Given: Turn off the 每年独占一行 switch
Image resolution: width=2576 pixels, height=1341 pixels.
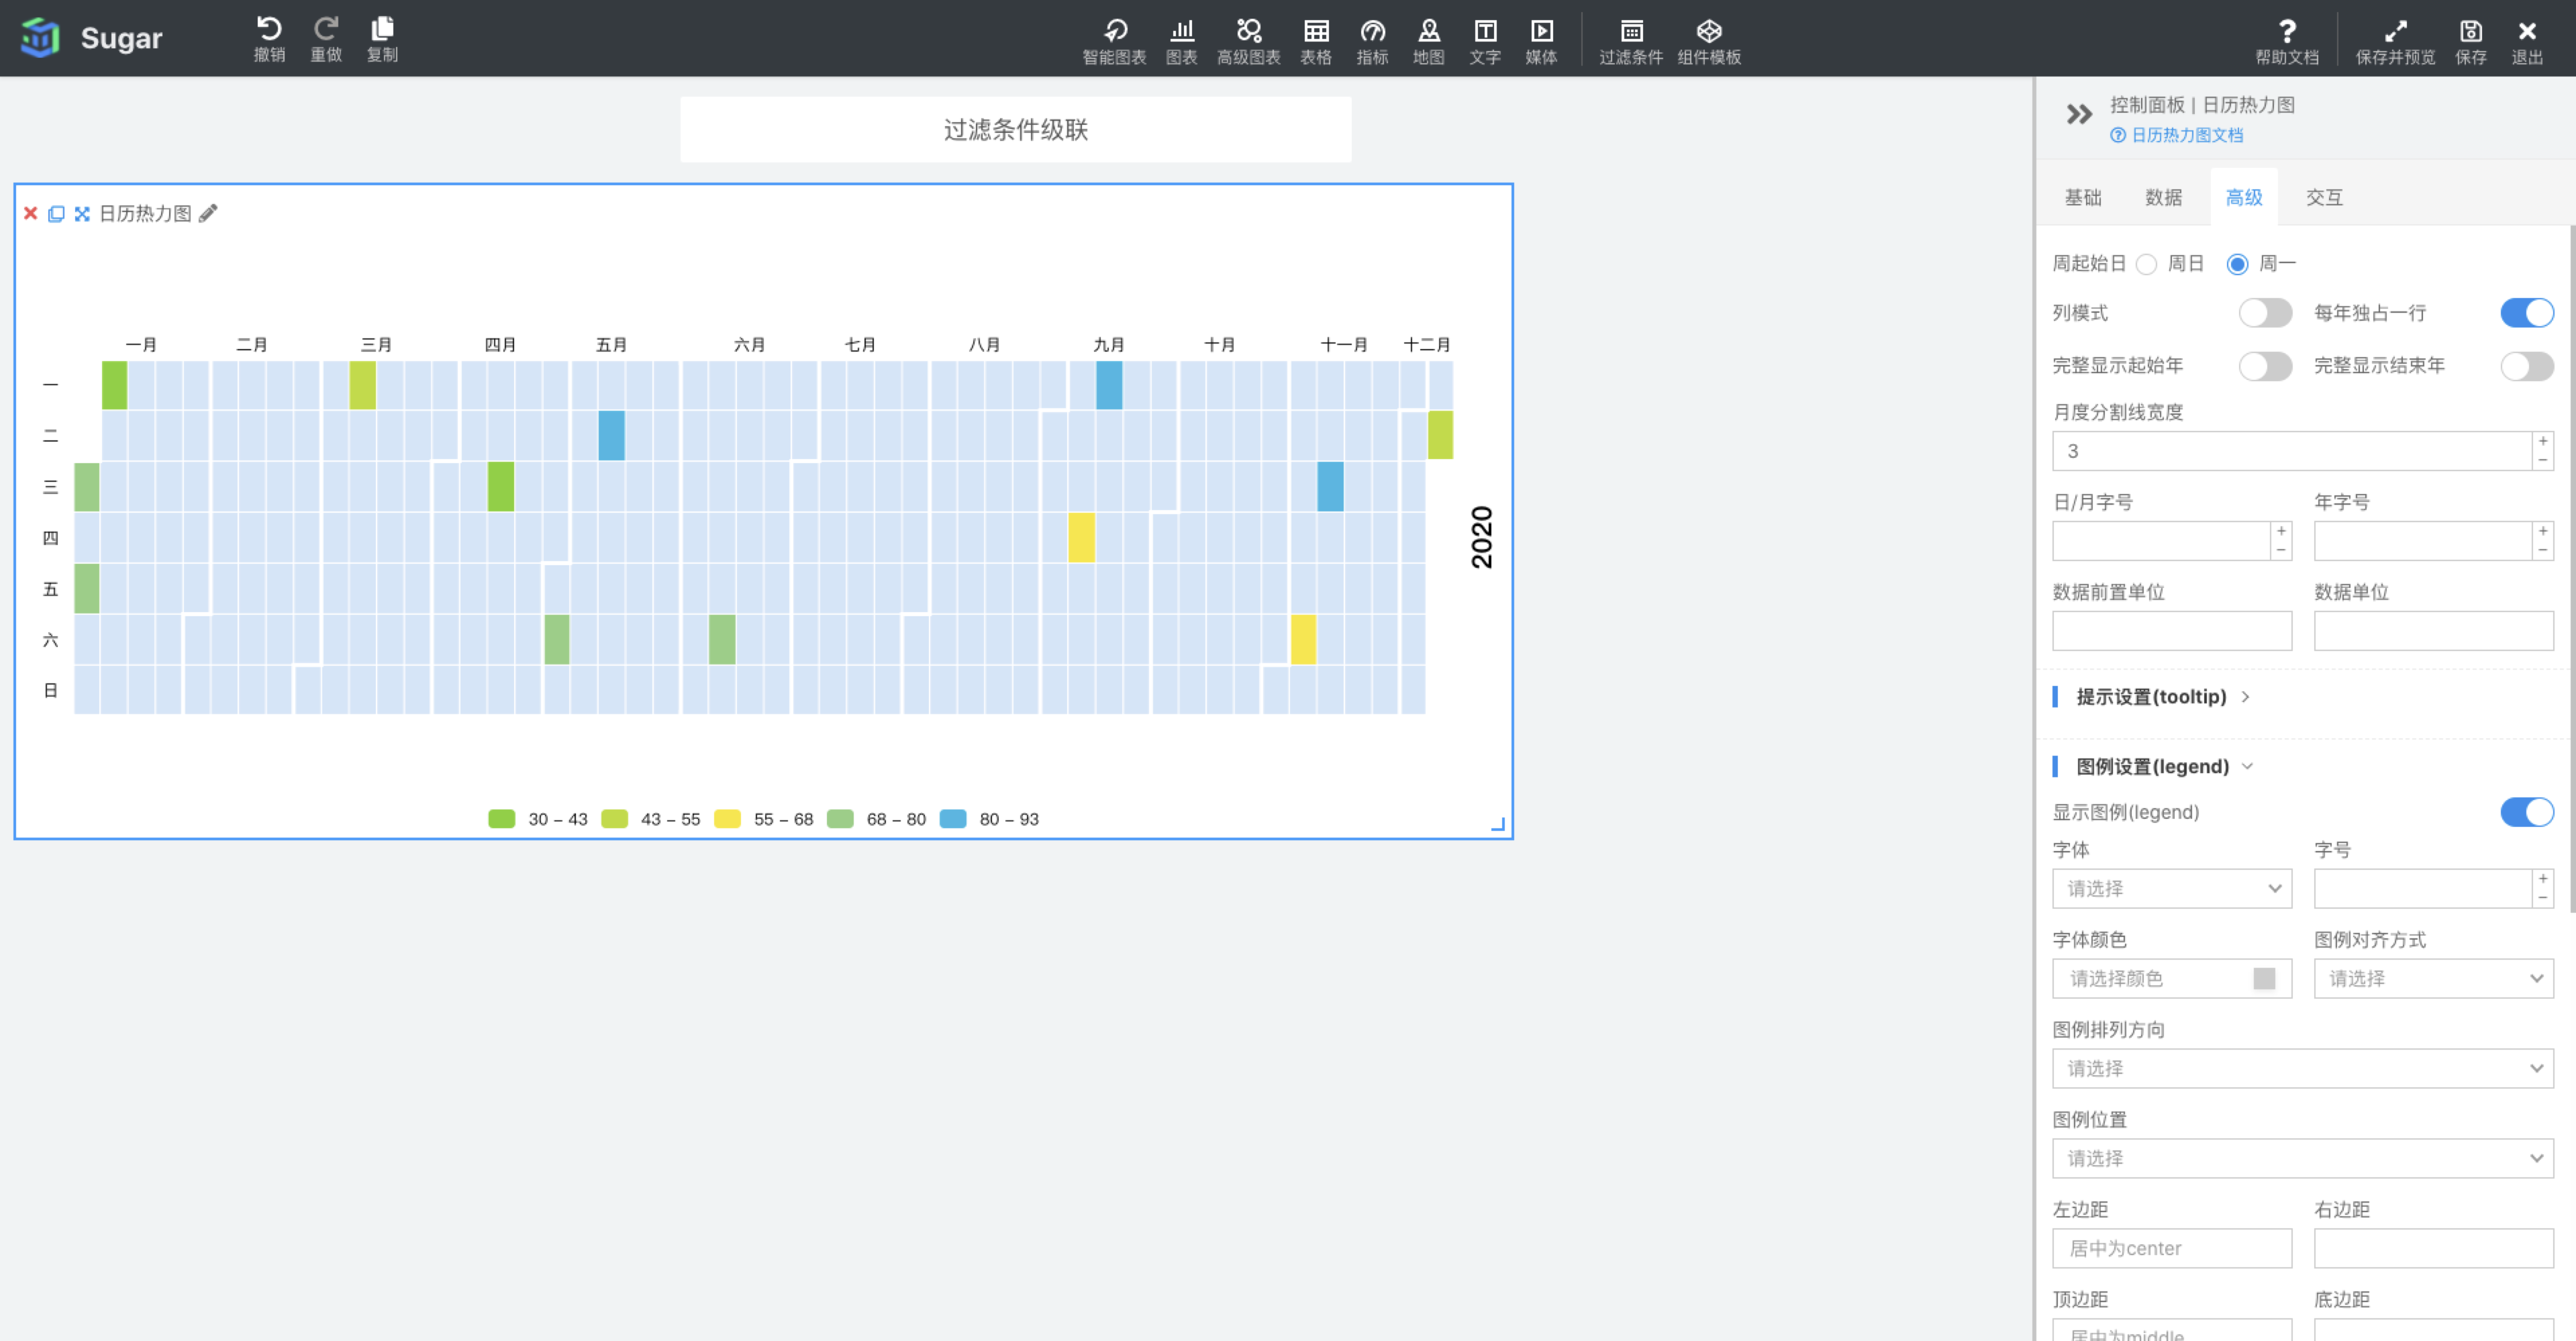Looking at the screenshot, I should 2526,313.
